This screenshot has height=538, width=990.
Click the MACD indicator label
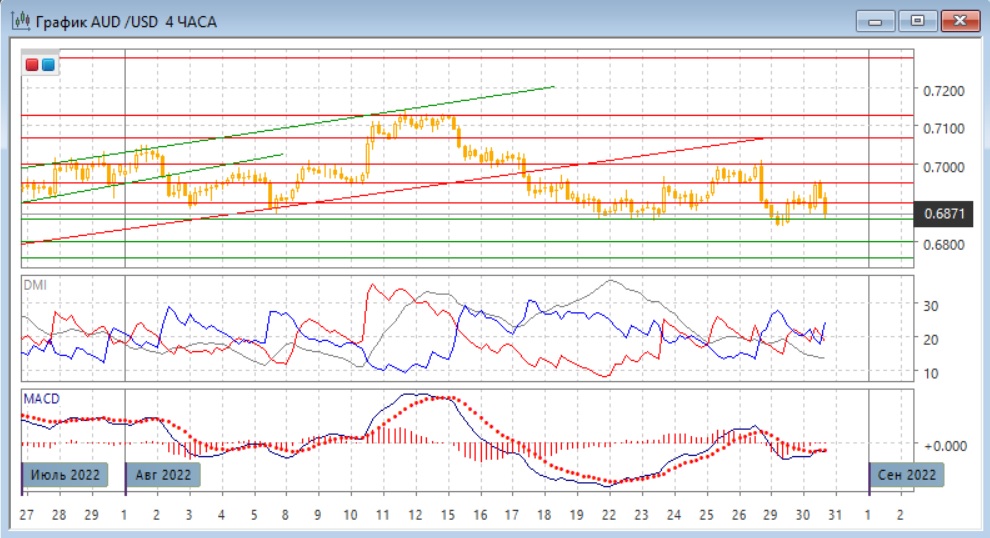41,399
